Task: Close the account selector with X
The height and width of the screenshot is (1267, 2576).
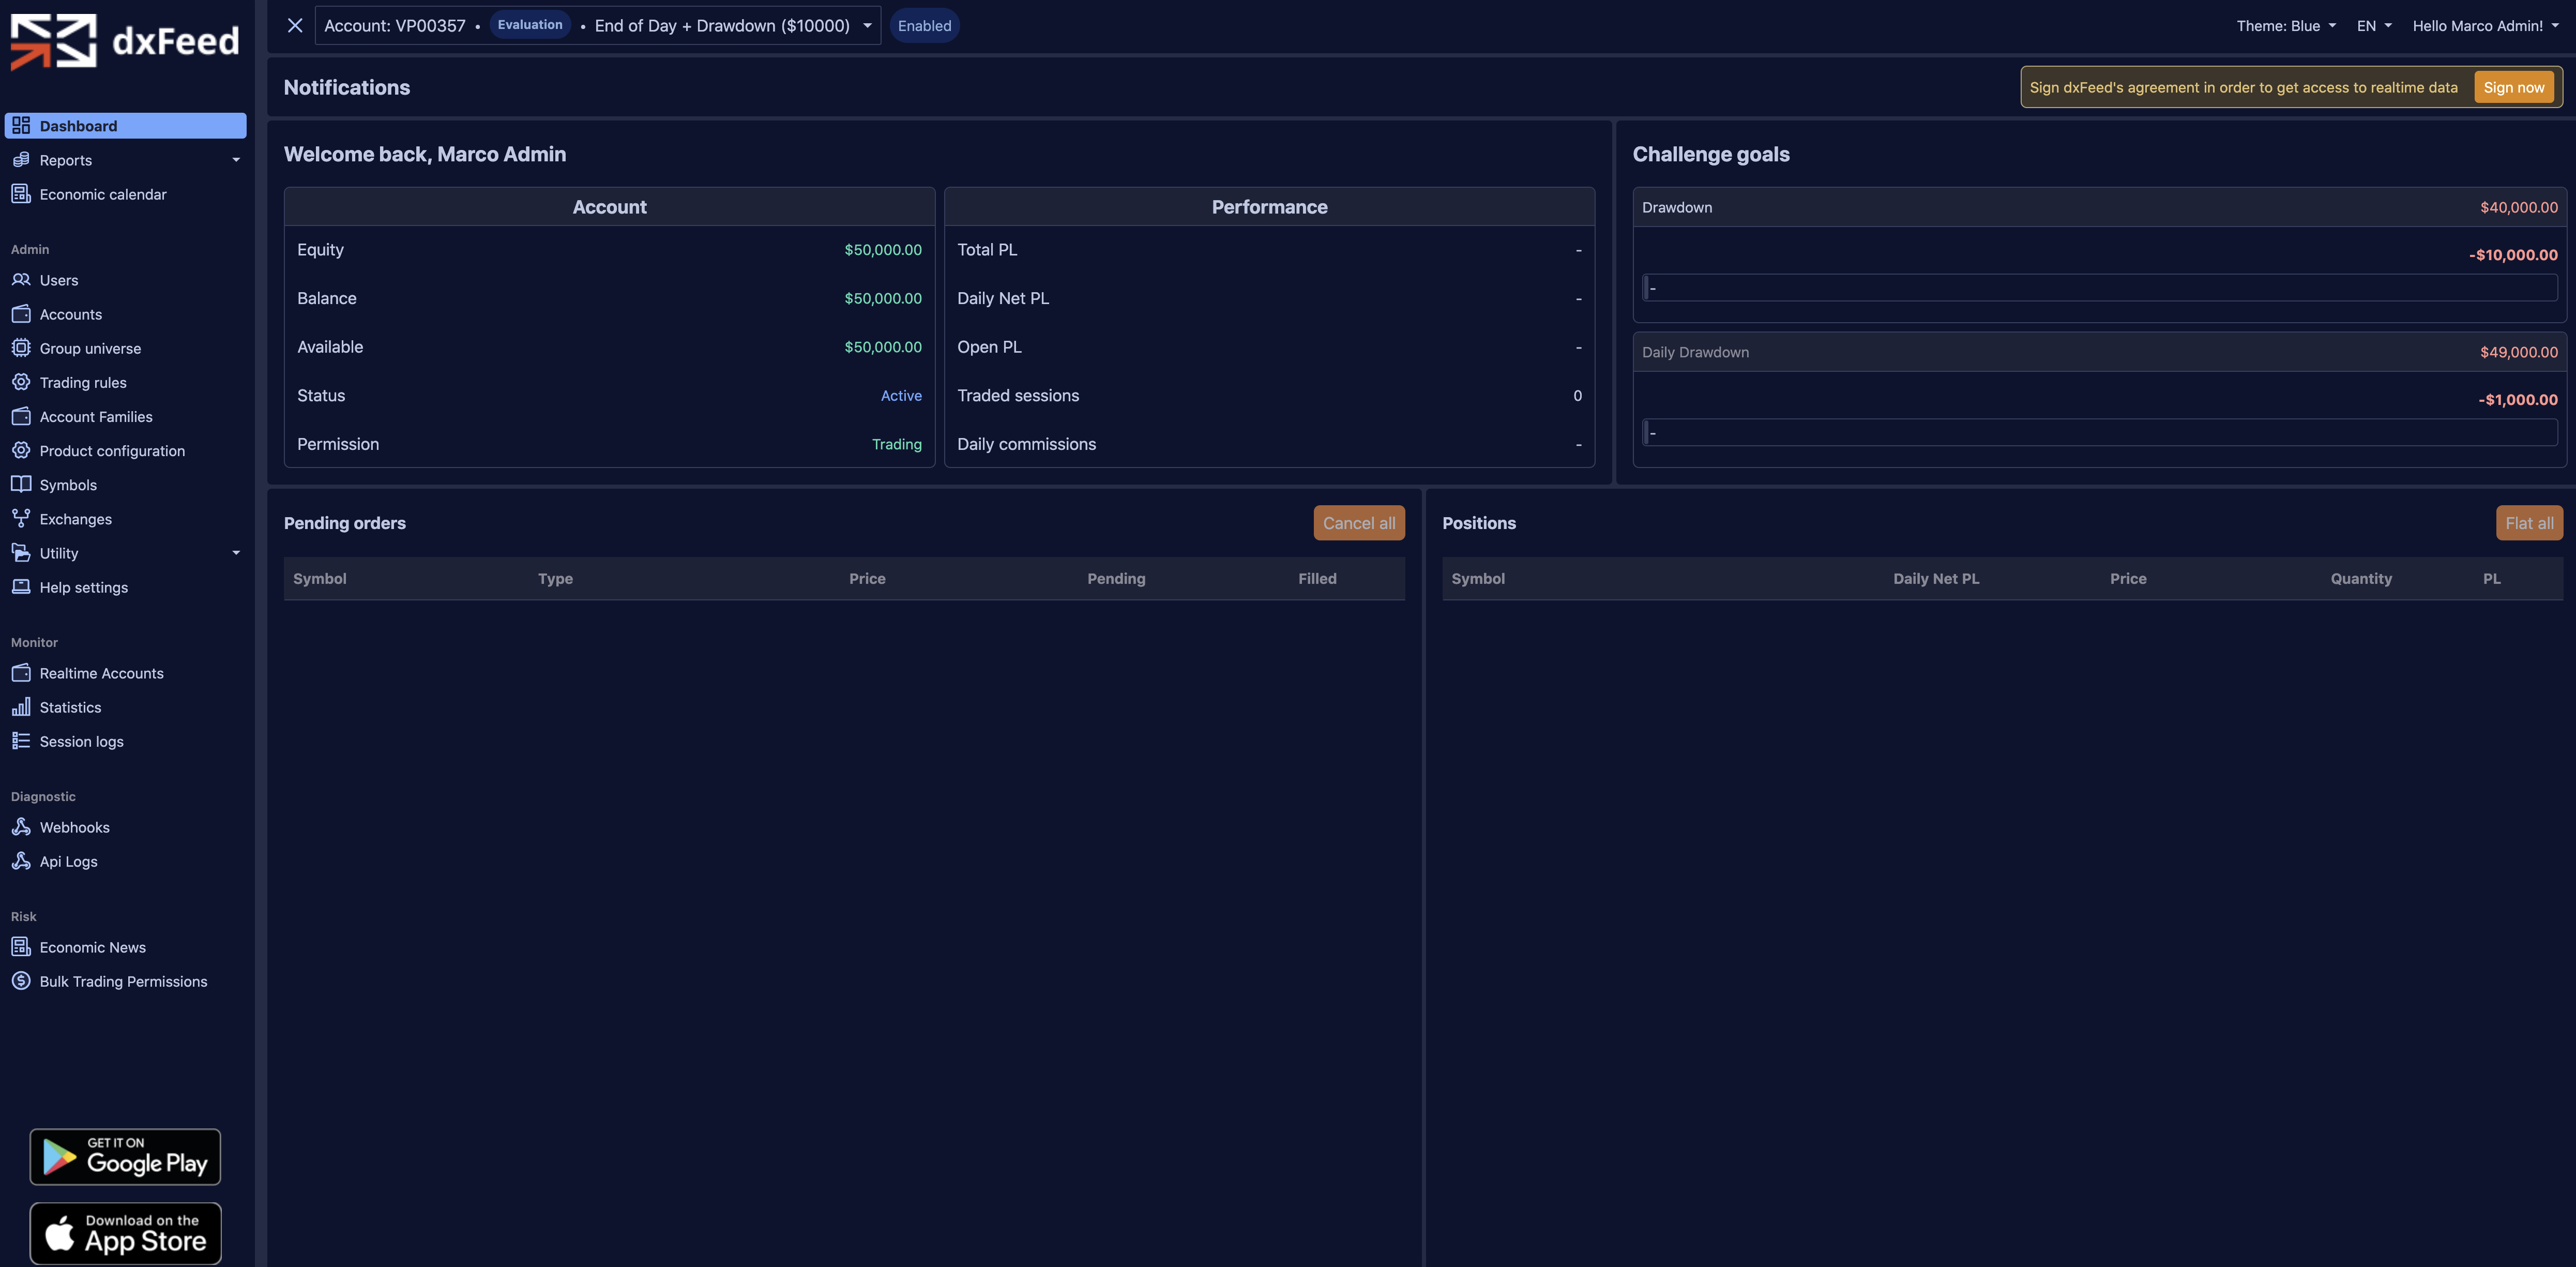Action: (294, 26)
